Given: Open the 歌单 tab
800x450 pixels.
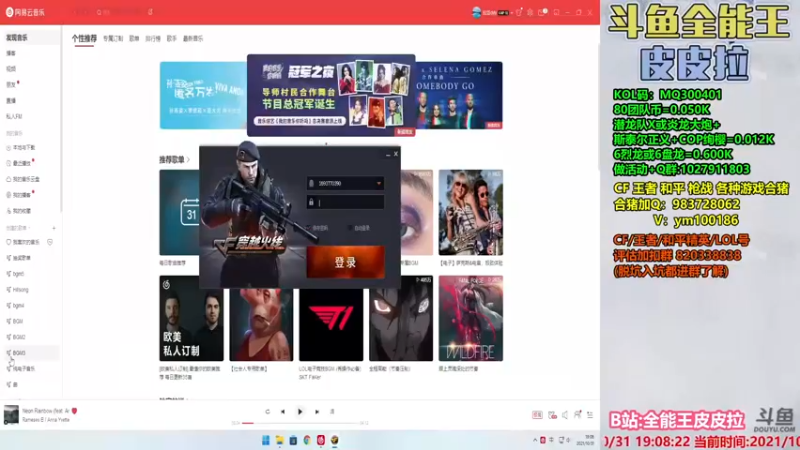Looking at the screenshot, I should (134, 39).
